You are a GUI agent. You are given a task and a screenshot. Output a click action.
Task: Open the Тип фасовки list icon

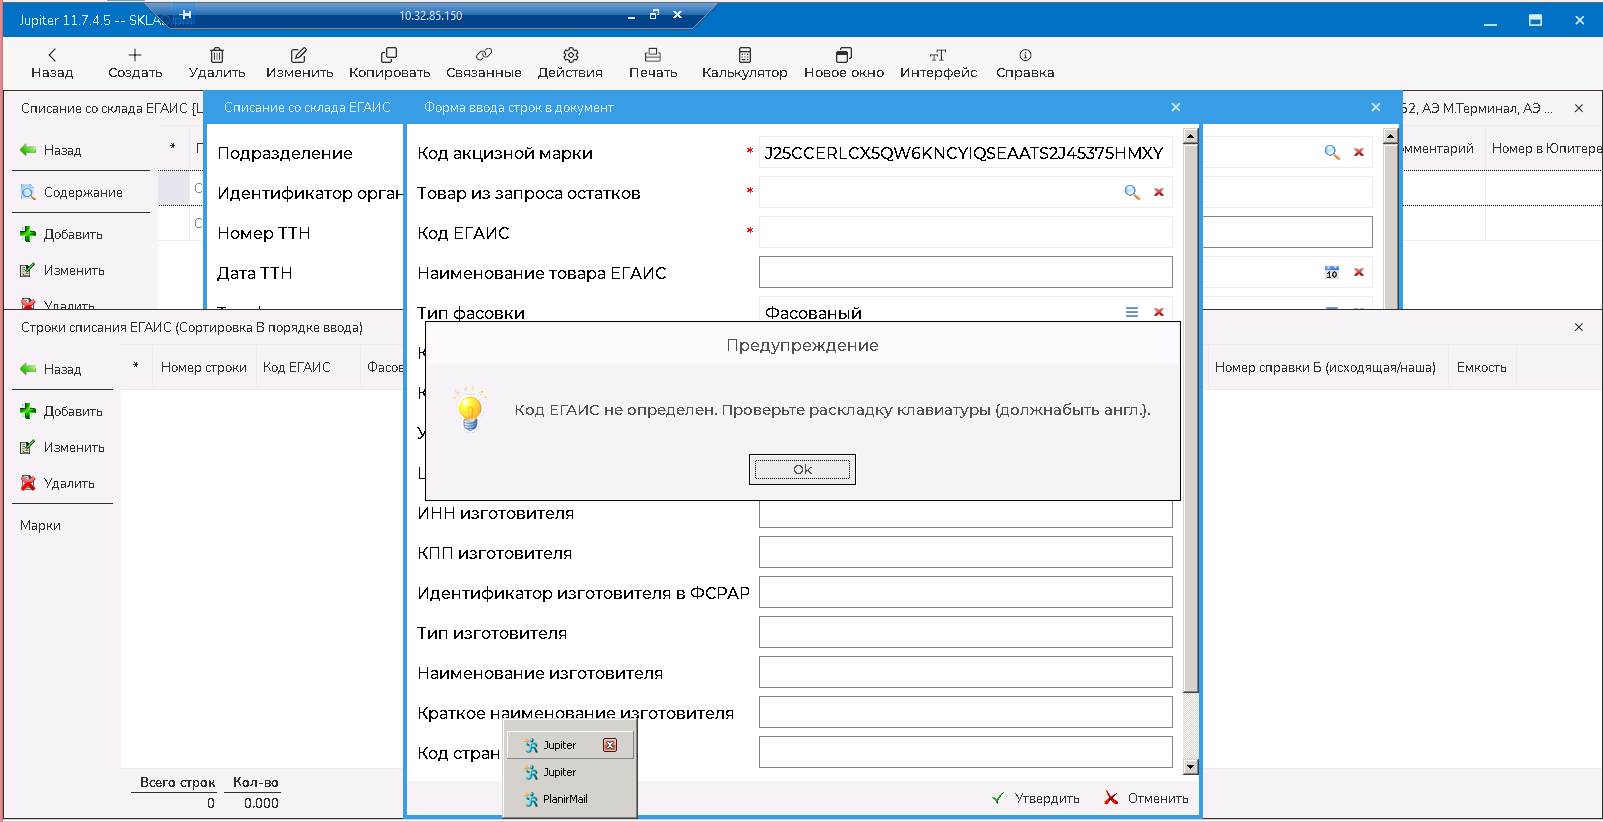coord(1132,312)
